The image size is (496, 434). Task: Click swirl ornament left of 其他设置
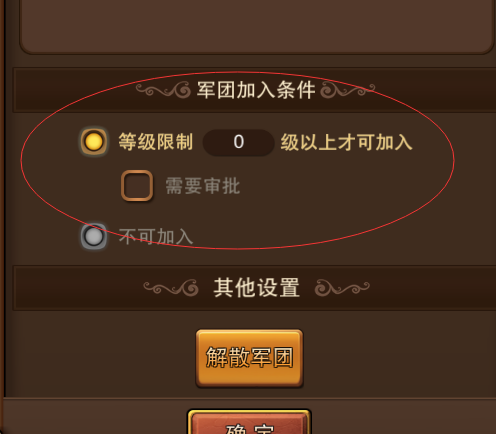[171, 288]
